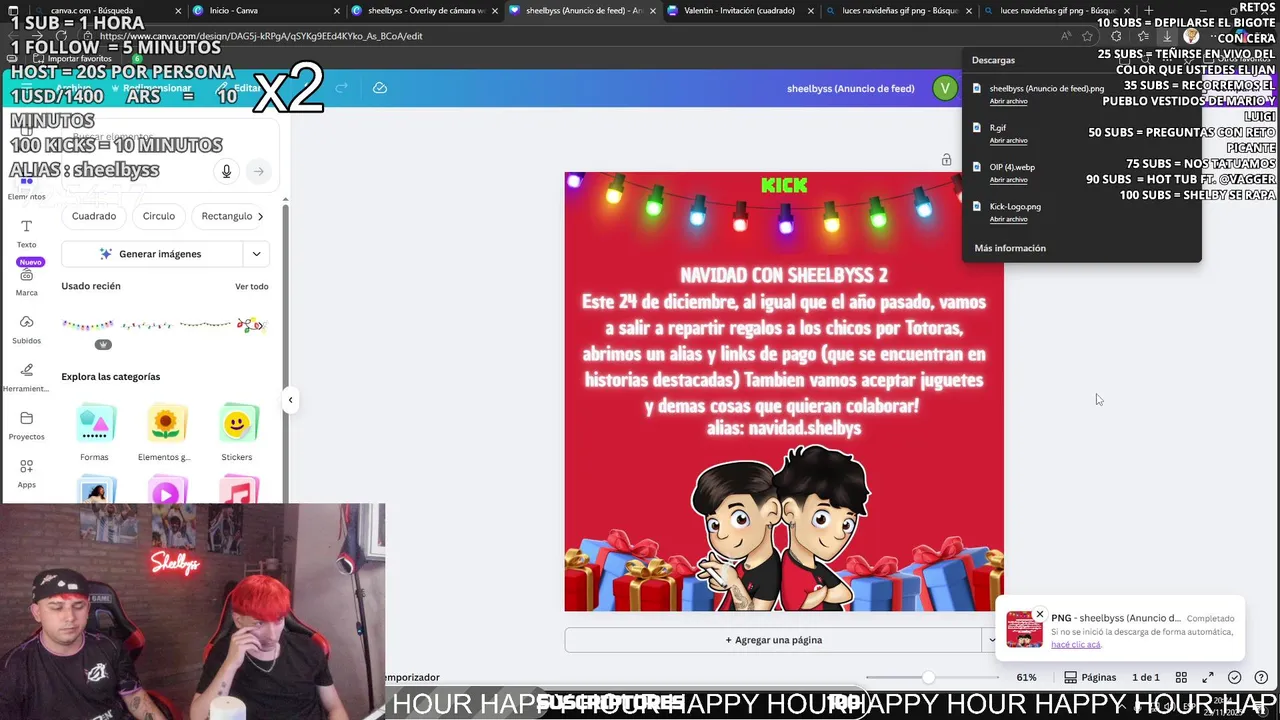Click the 61% zoom value
The width and height of the screenshot is (1280, 720).
[1026, 677]
